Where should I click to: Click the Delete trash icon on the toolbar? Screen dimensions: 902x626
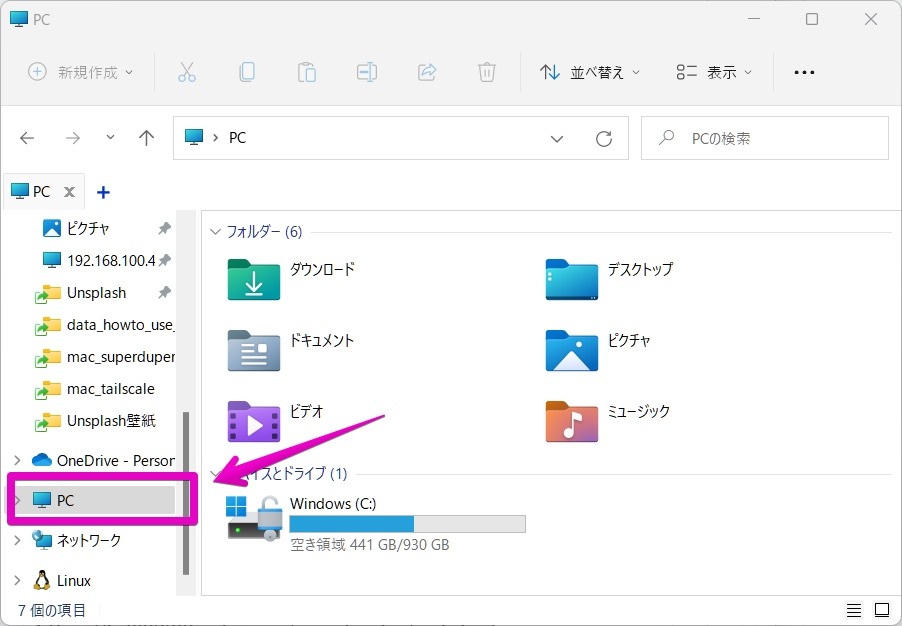(x=486, y=71)
